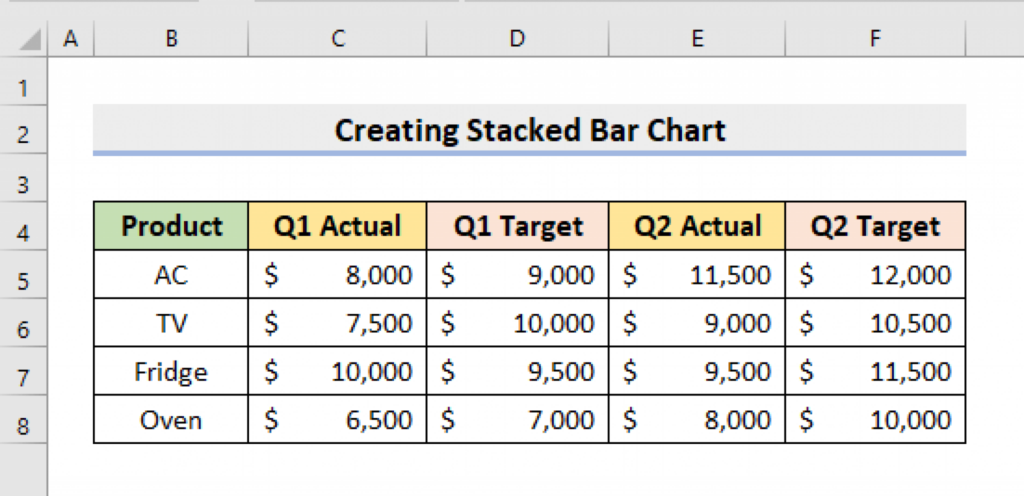Select row 4 header
This screenshot has width=1024, height=496.
[x=25, y=233]
